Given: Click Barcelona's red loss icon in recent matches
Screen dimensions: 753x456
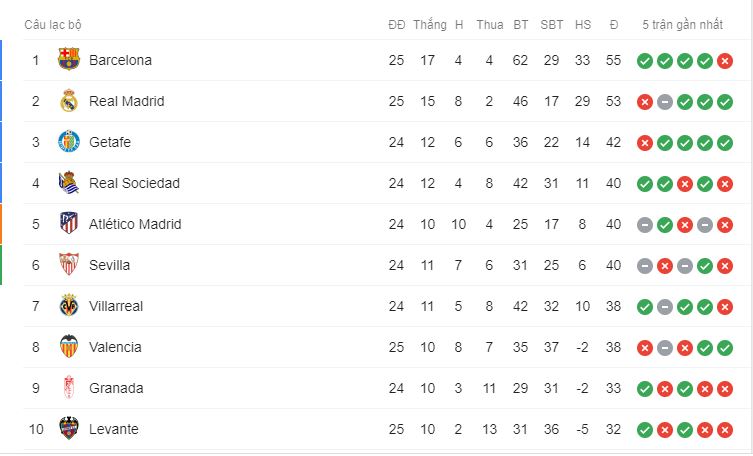Looking at the screenshot, I should [x=725, y=61].
